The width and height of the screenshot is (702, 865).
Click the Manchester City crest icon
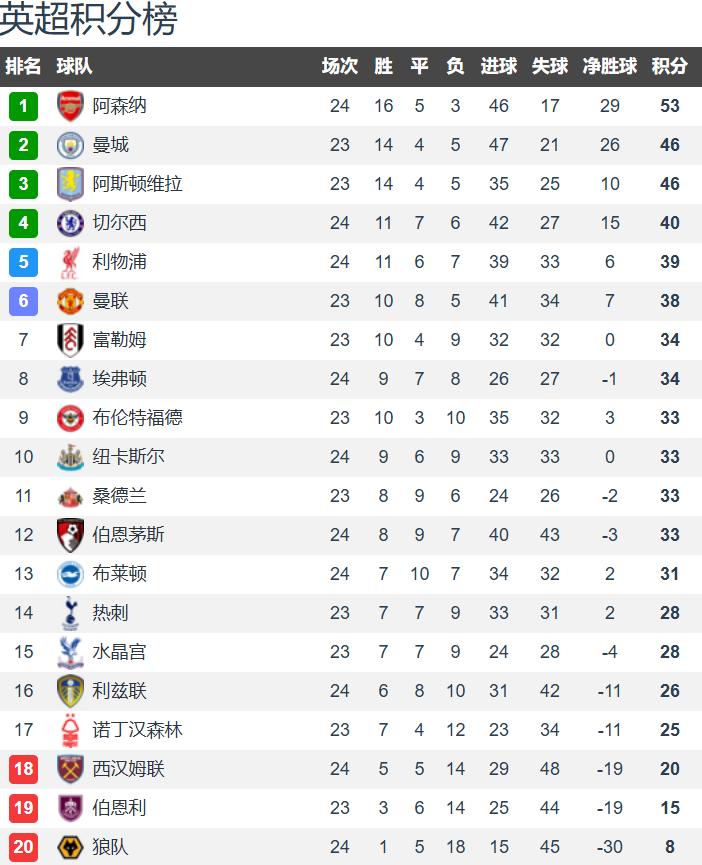(x=70, y=145)
